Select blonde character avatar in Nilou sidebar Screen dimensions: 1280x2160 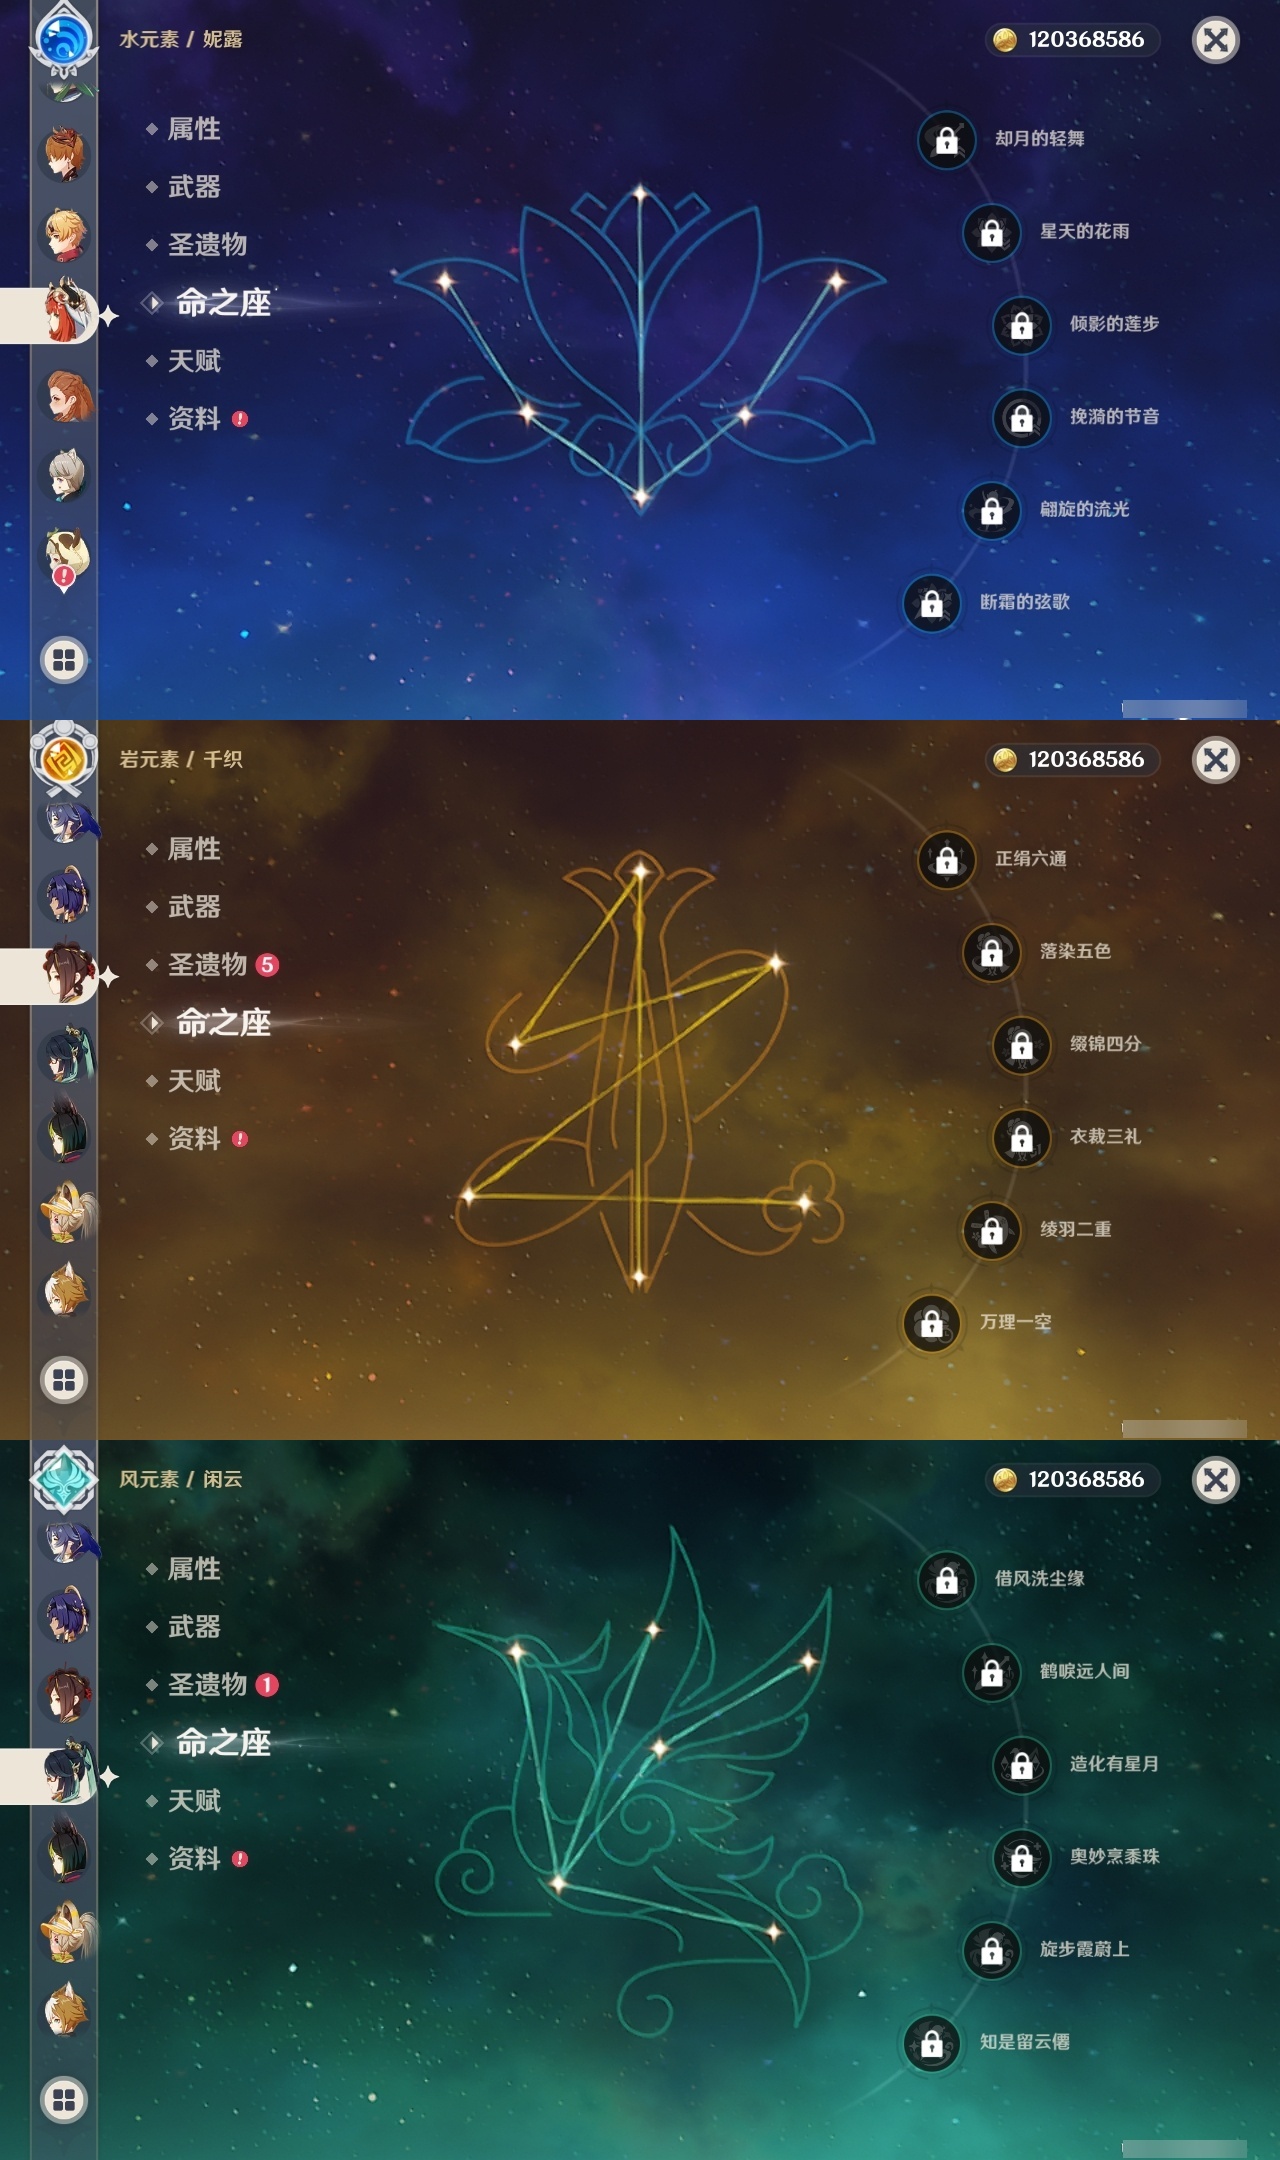coord(66,234)
